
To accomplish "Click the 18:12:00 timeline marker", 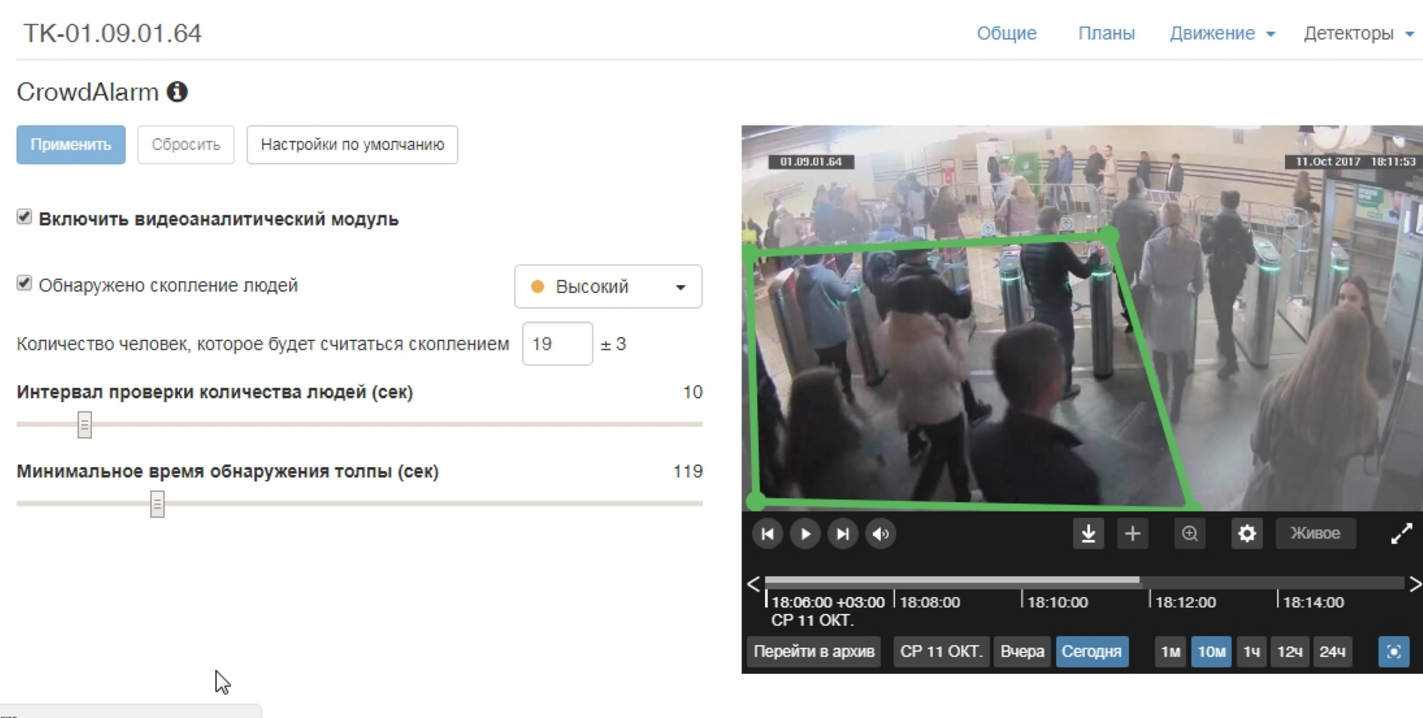I will click(x=1185, y=602).
